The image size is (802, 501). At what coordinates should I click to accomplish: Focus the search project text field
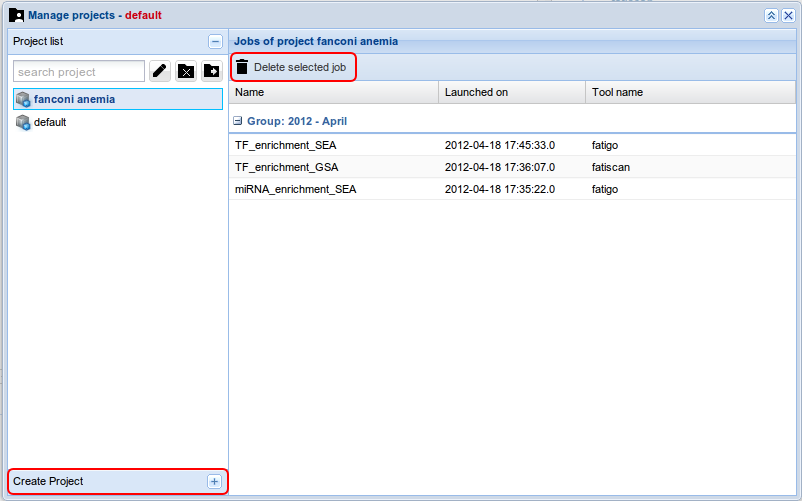pos(79,71)
